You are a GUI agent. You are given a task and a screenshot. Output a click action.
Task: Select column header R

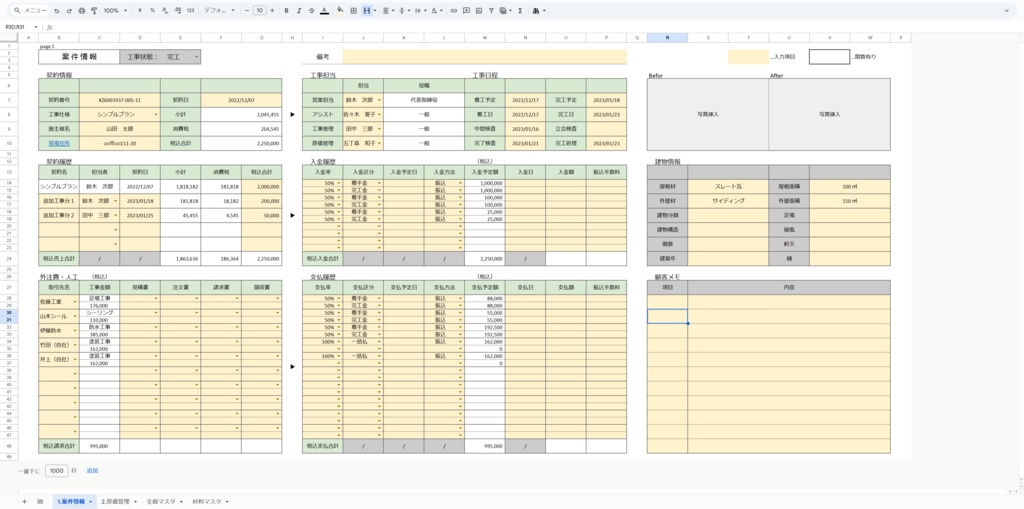tap(667, 38)
